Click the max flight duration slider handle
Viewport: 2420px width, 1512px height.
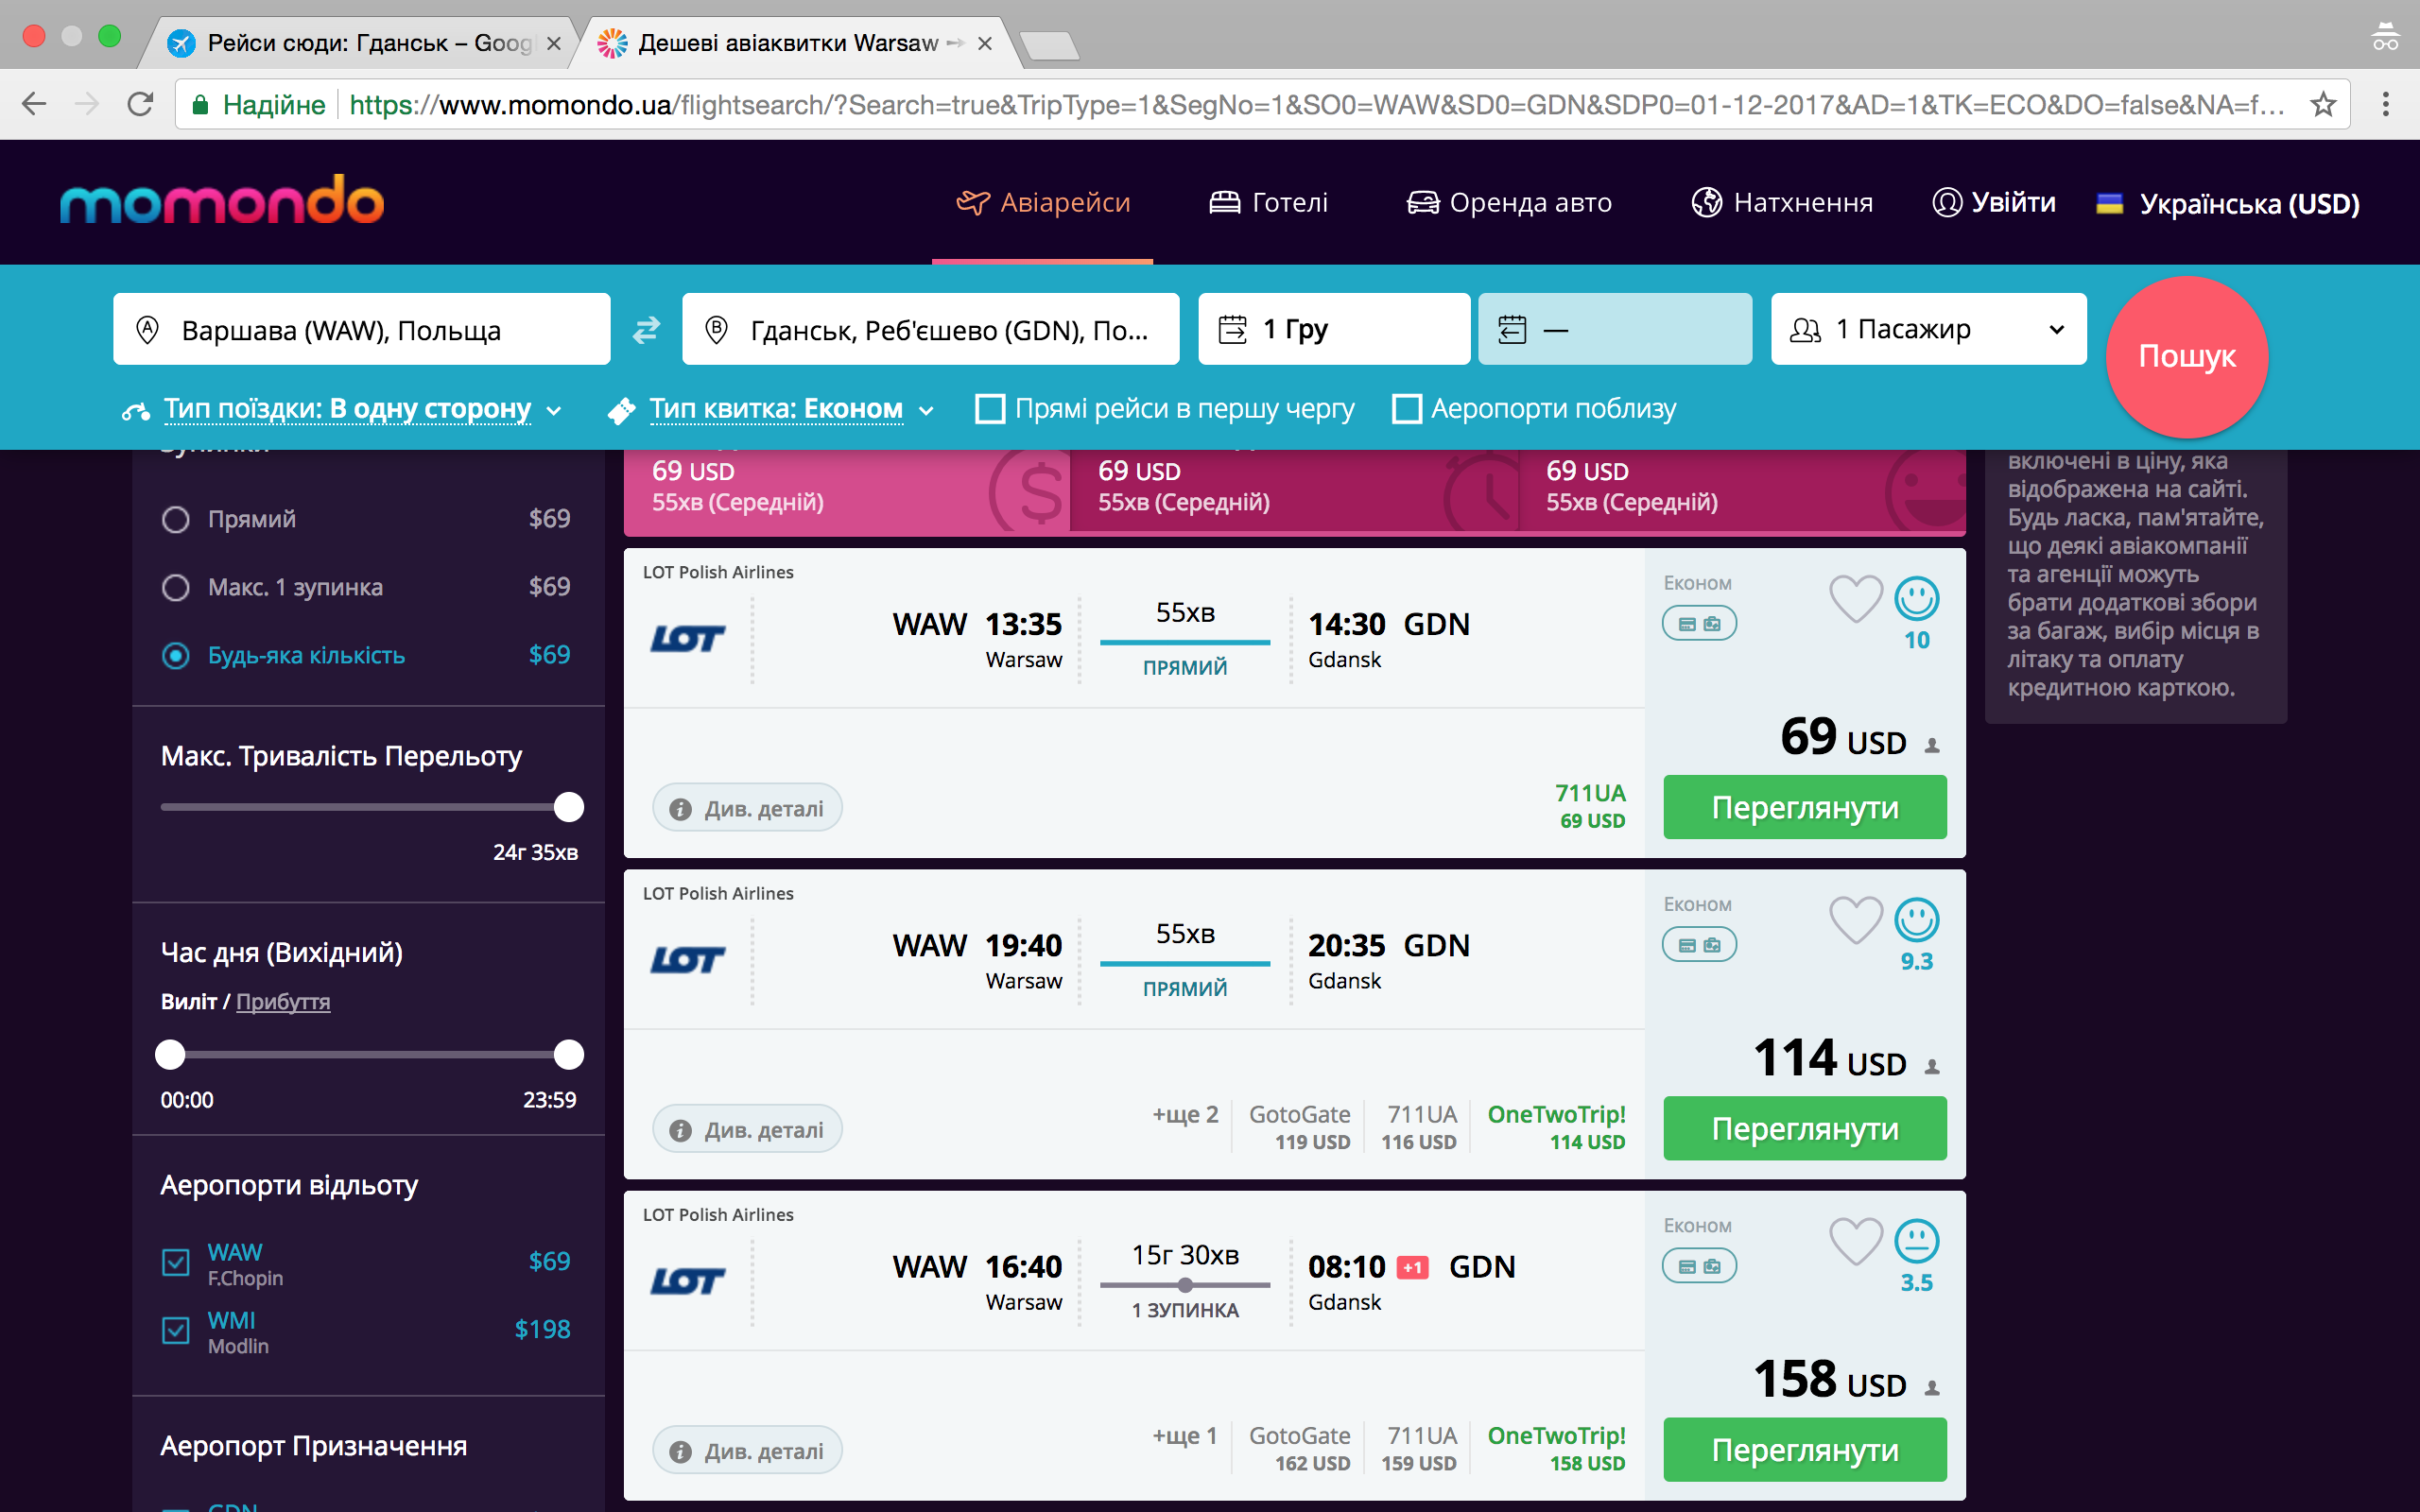point(569,807)
